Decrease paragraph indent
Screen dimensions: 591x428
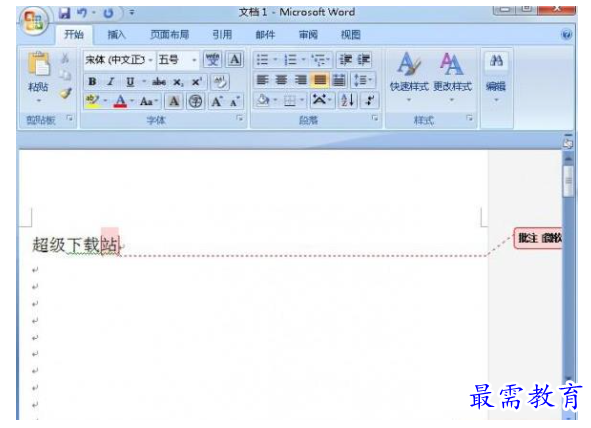[345, 60]
